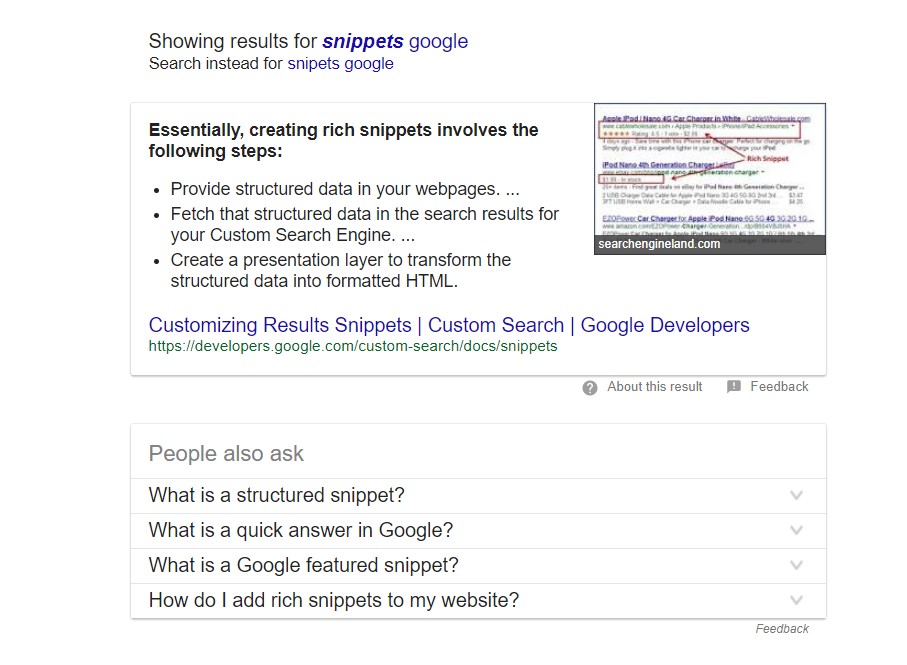Select the How do I add rich snippets text
Viewport: 907px width, 665px height.
click(x=332, y=600)
